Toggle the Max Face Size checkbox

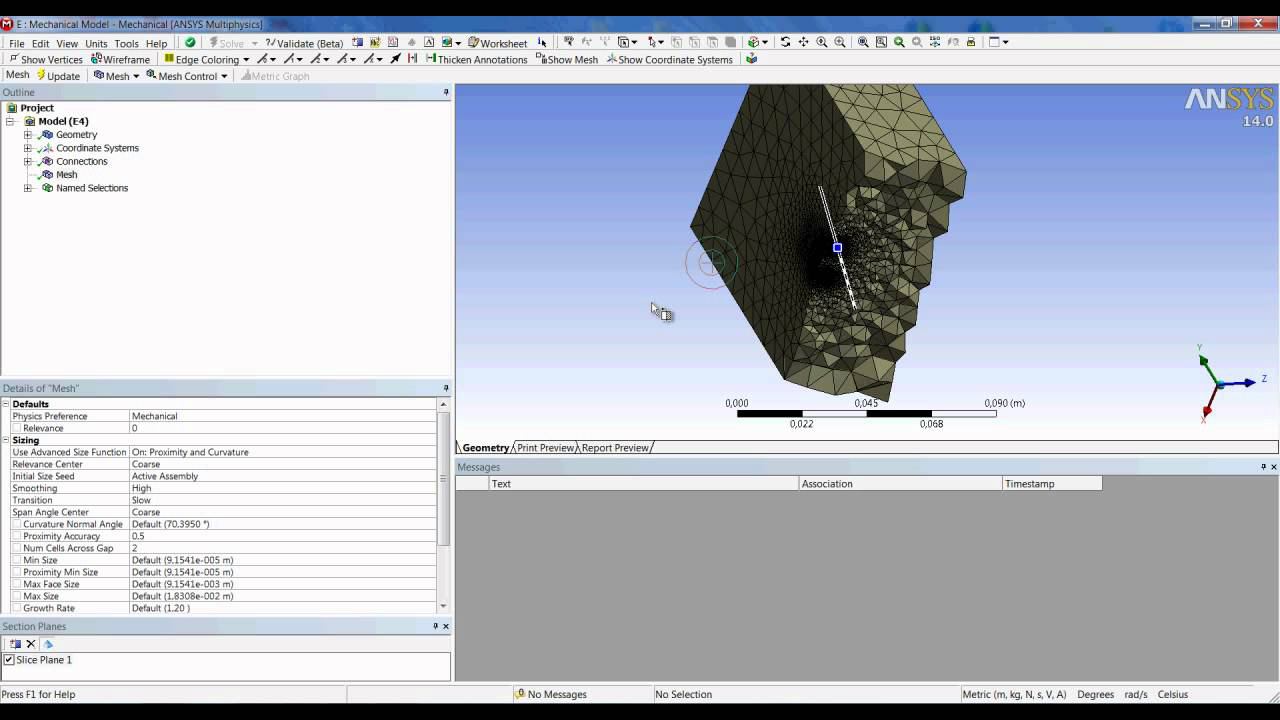(17, 584)
